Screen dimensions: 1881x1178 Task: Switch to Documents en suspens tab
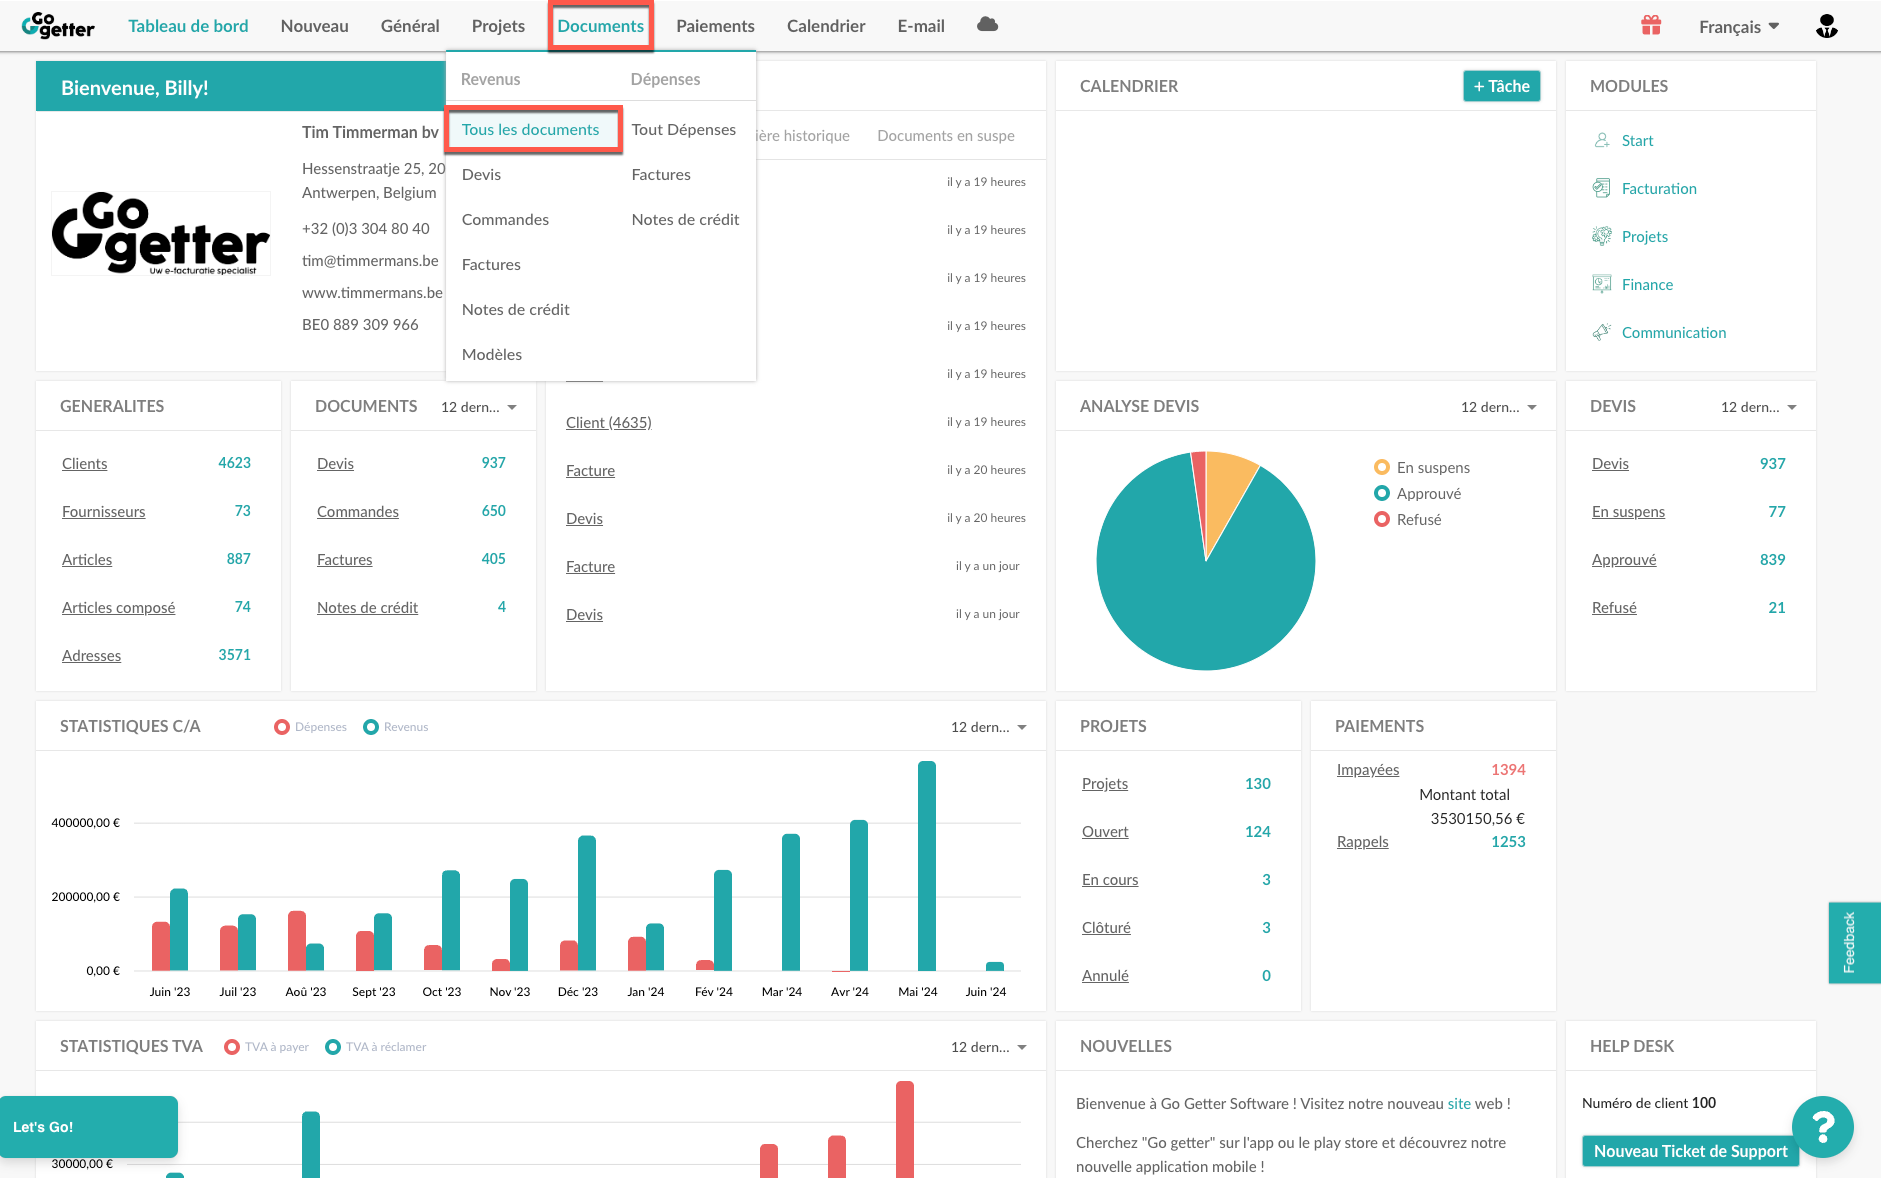(946, 136)
